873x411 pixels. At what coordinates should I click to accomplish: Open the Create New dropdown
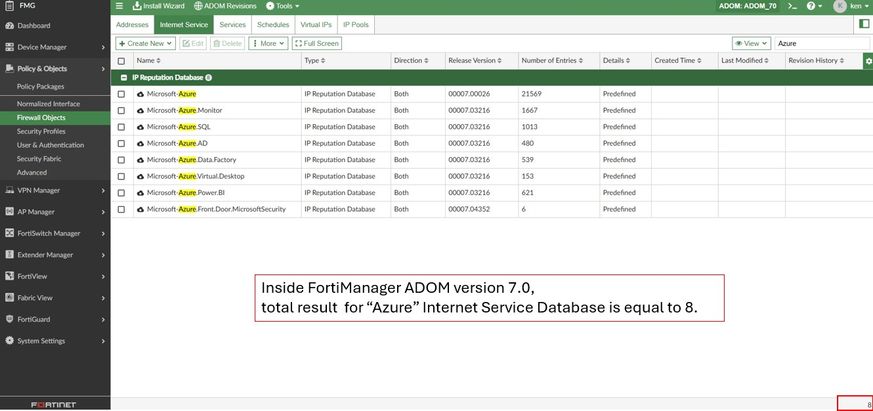(146, 44)
